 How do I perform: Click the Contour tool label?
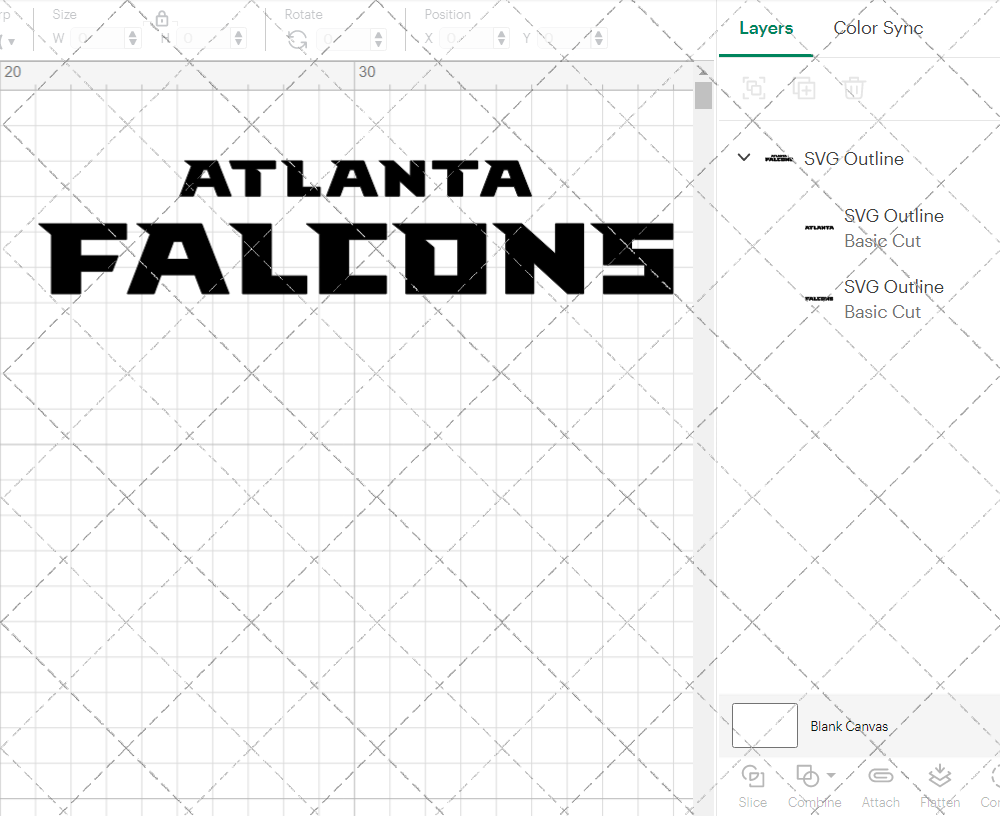(x=990, y=802)
